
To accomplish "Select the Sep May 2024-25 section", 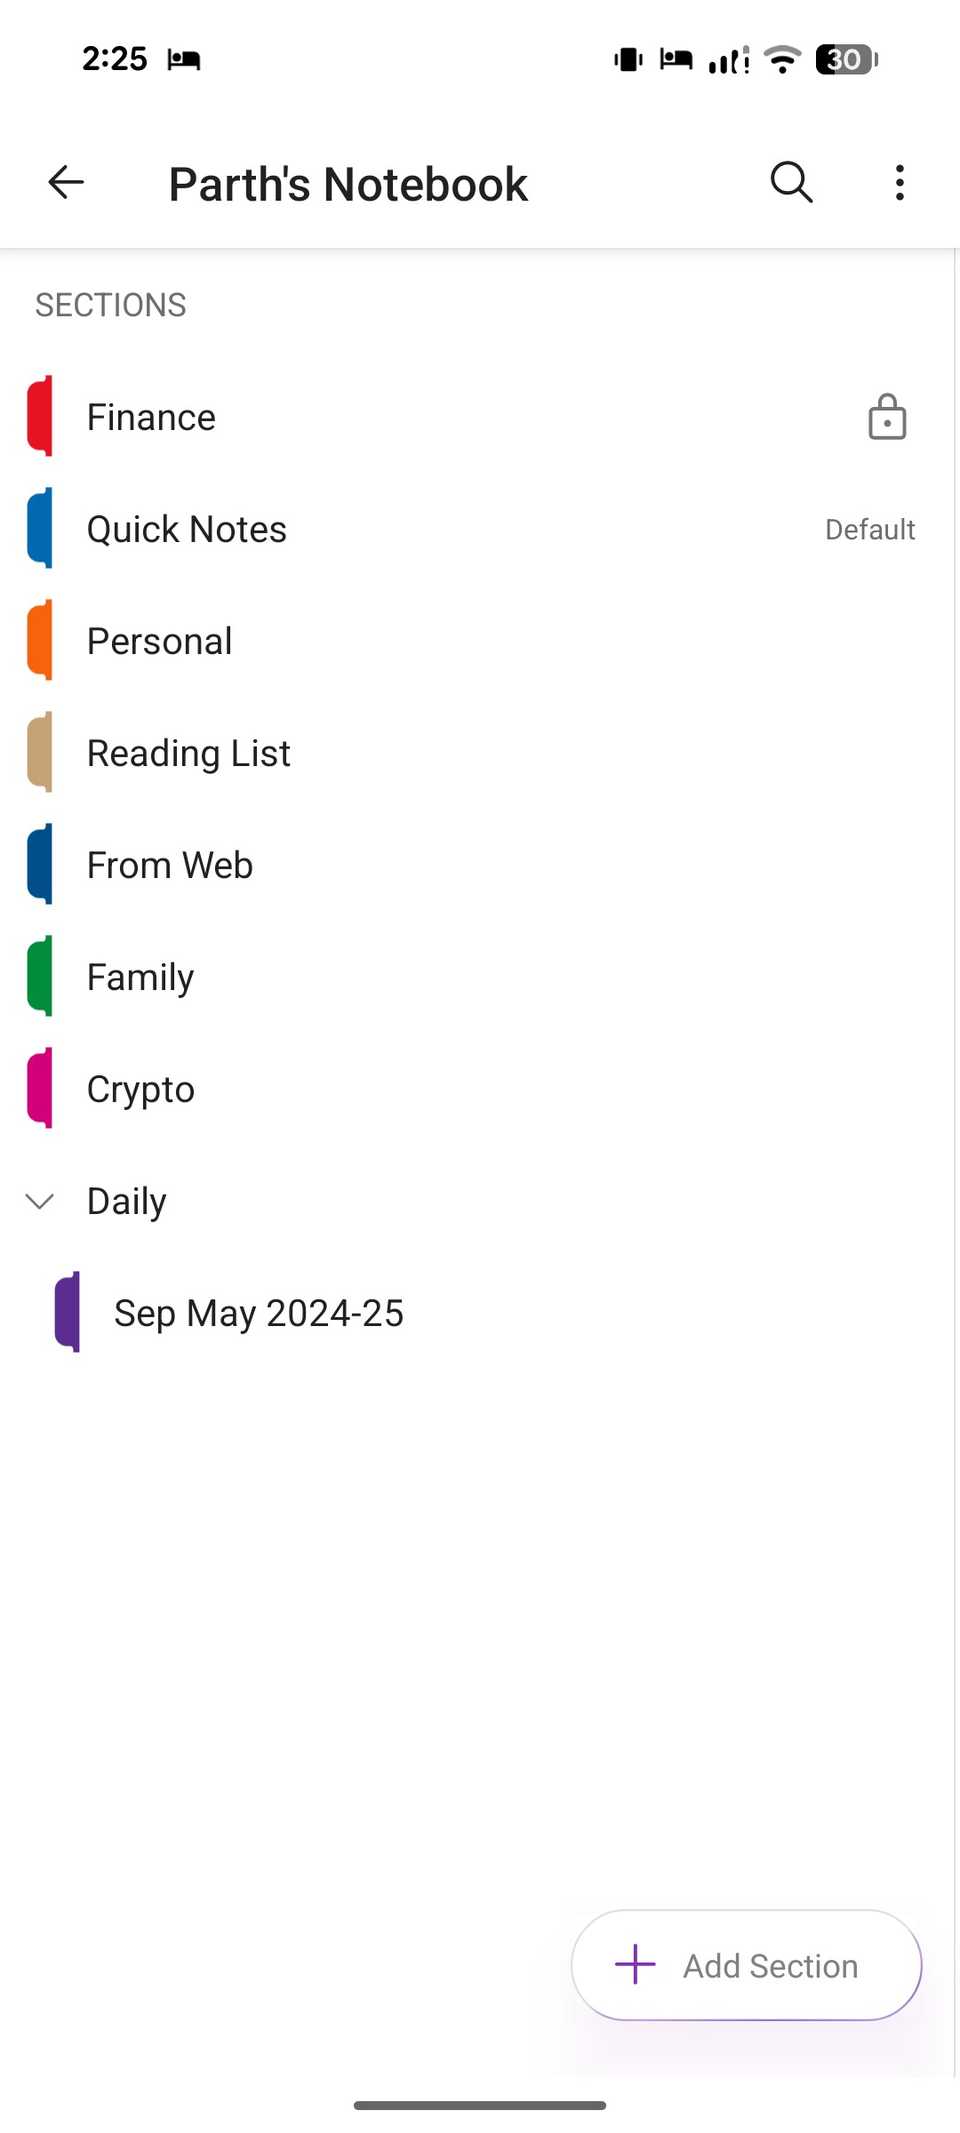I will pos(259,1313).
